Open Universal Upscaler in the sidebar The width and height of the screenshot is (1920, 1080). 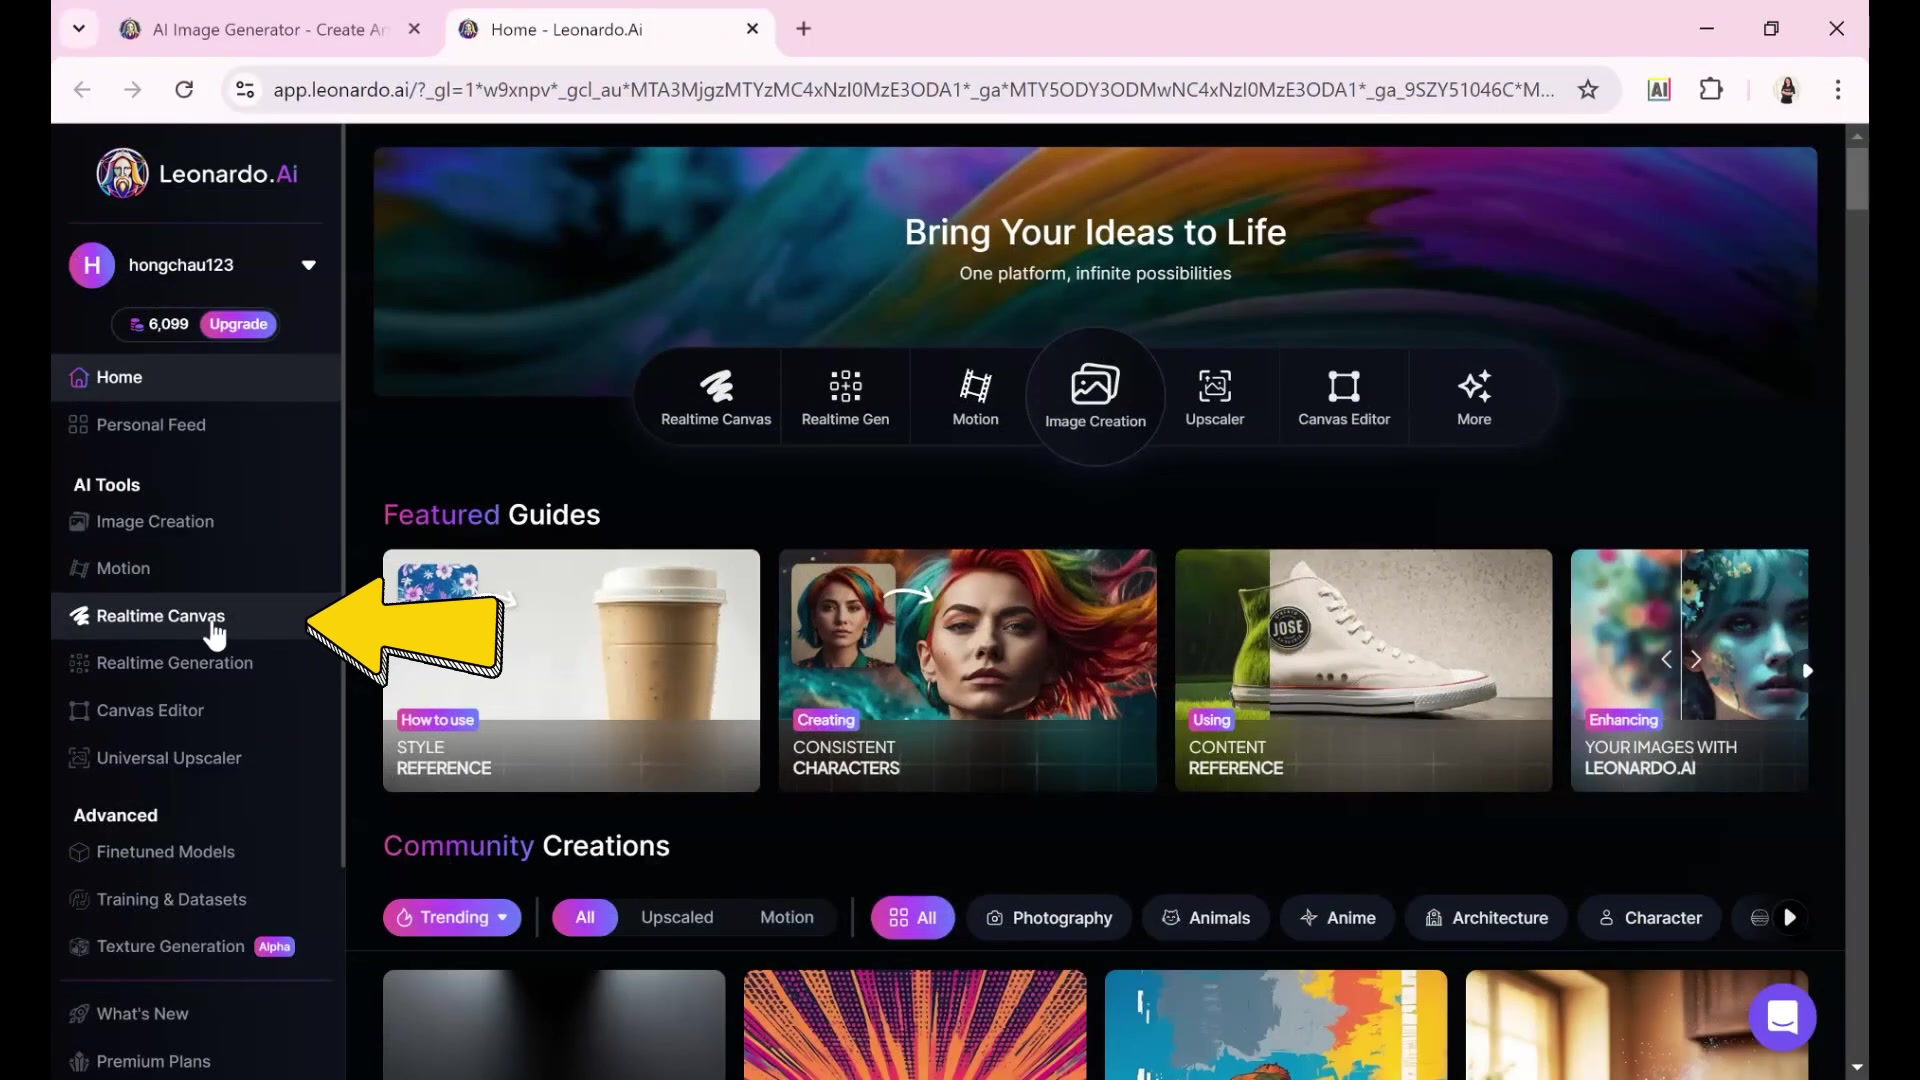196,758
